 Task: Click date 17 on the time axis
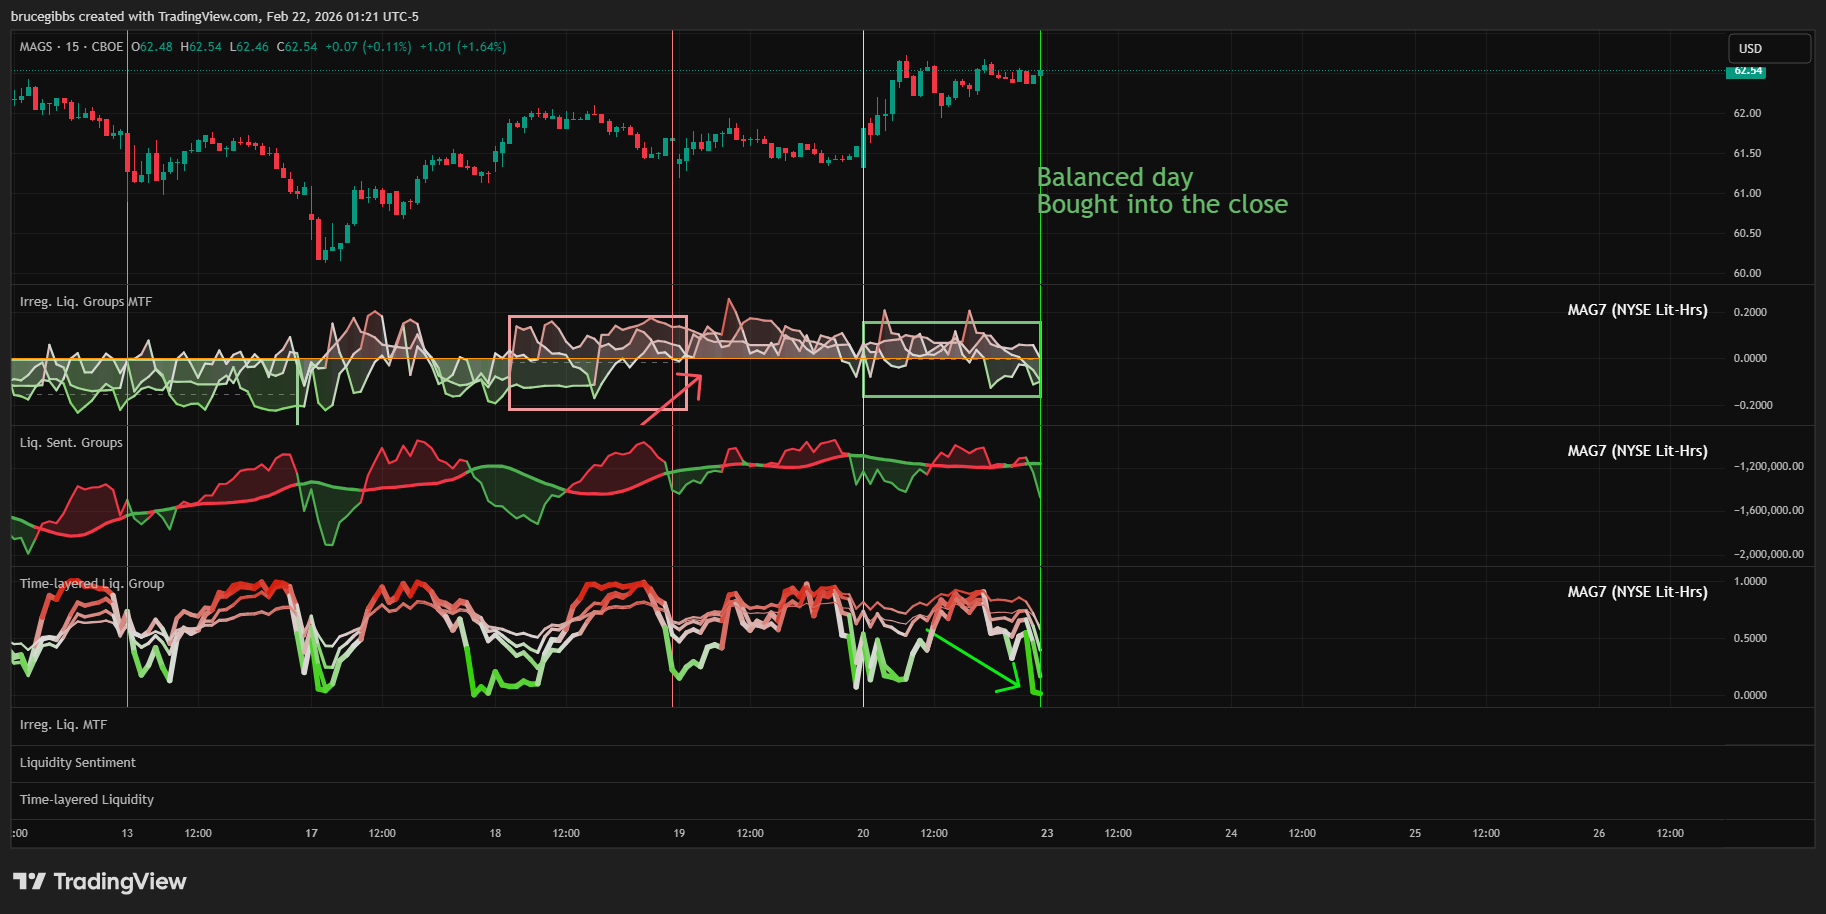click(x=311, y=833)
